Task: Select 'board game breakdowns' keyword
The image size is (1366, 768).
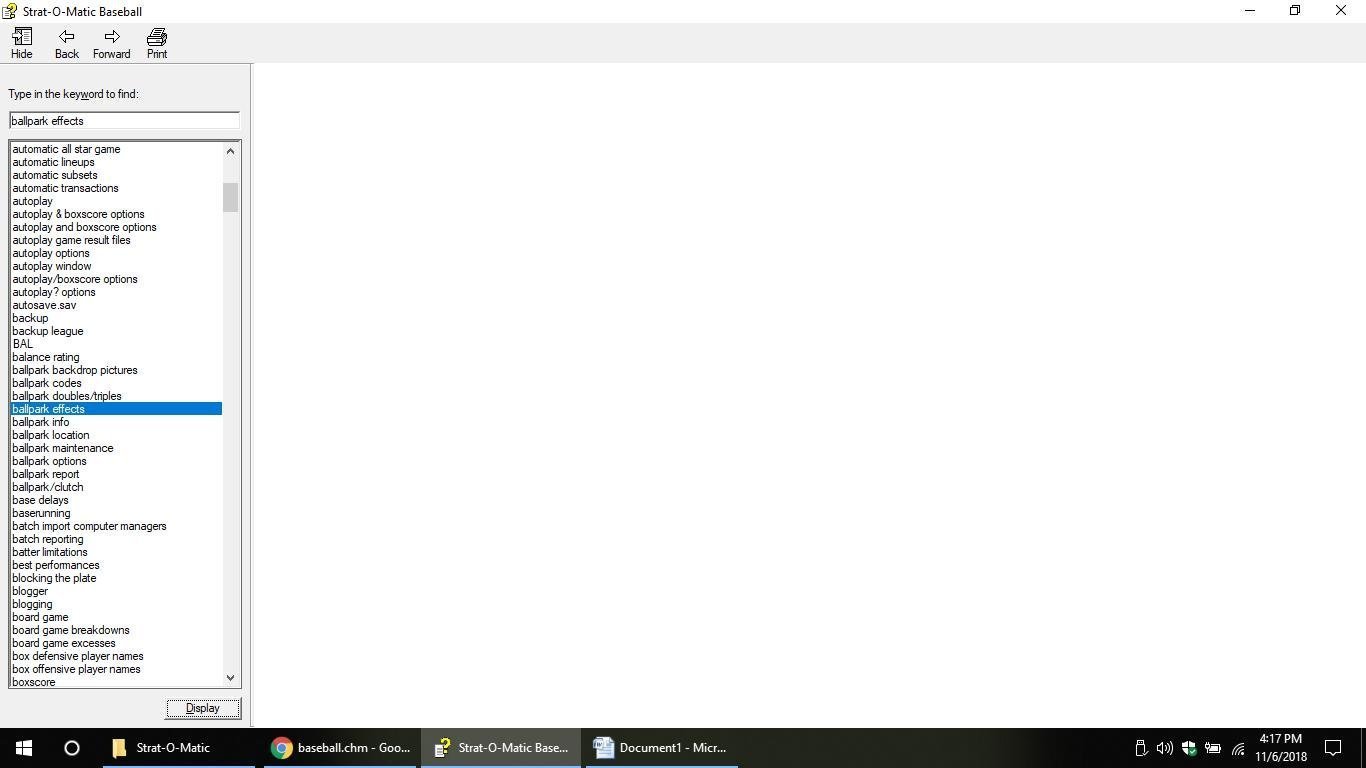Action: click(x=71, y=630)
